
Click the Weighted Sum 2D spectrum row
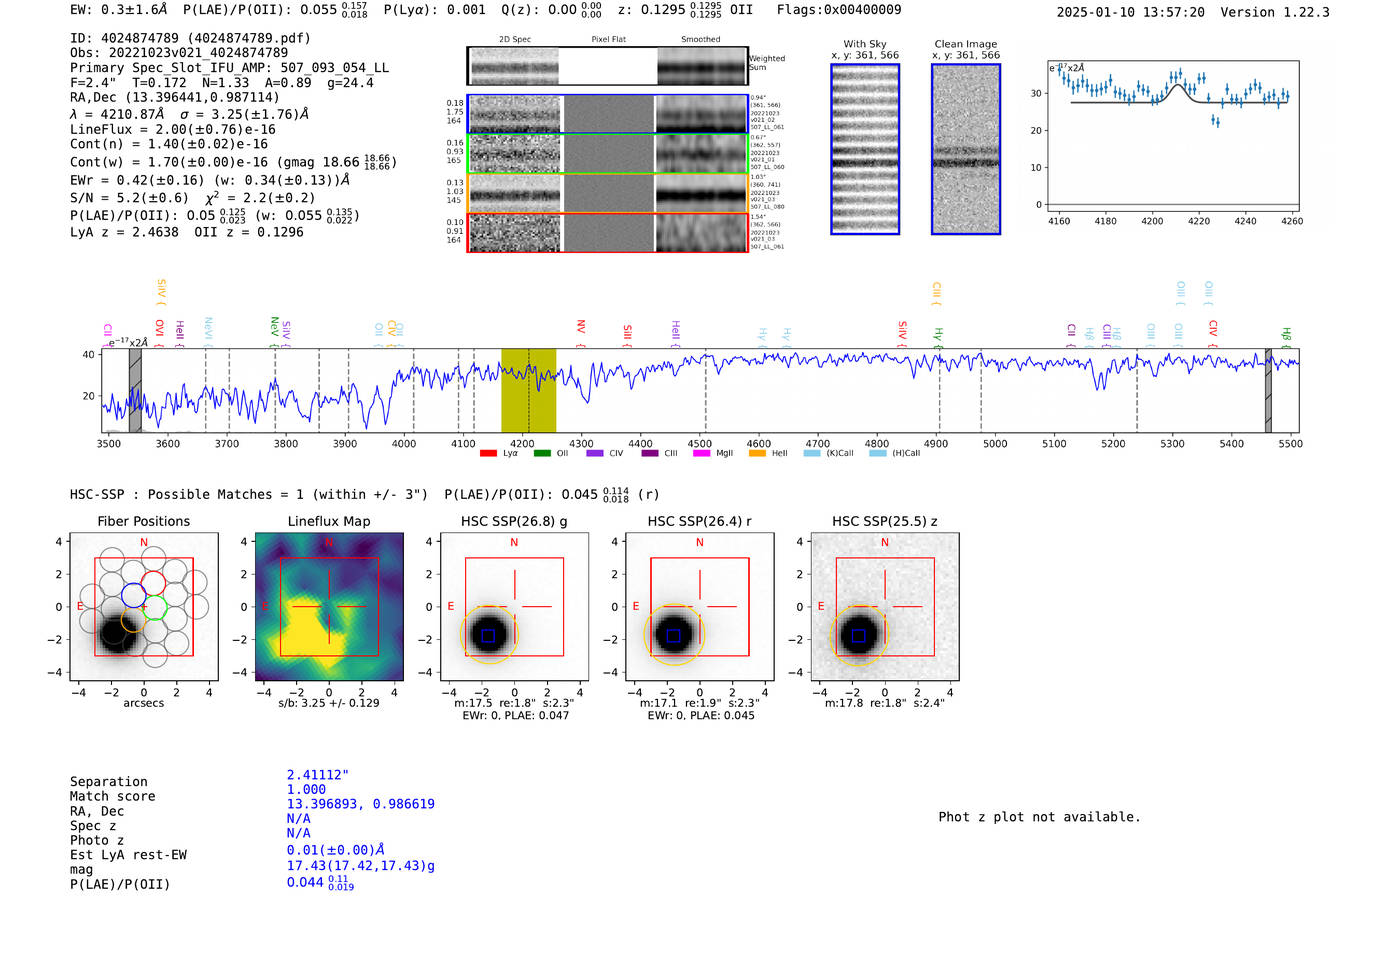click(x=607, y=66)
